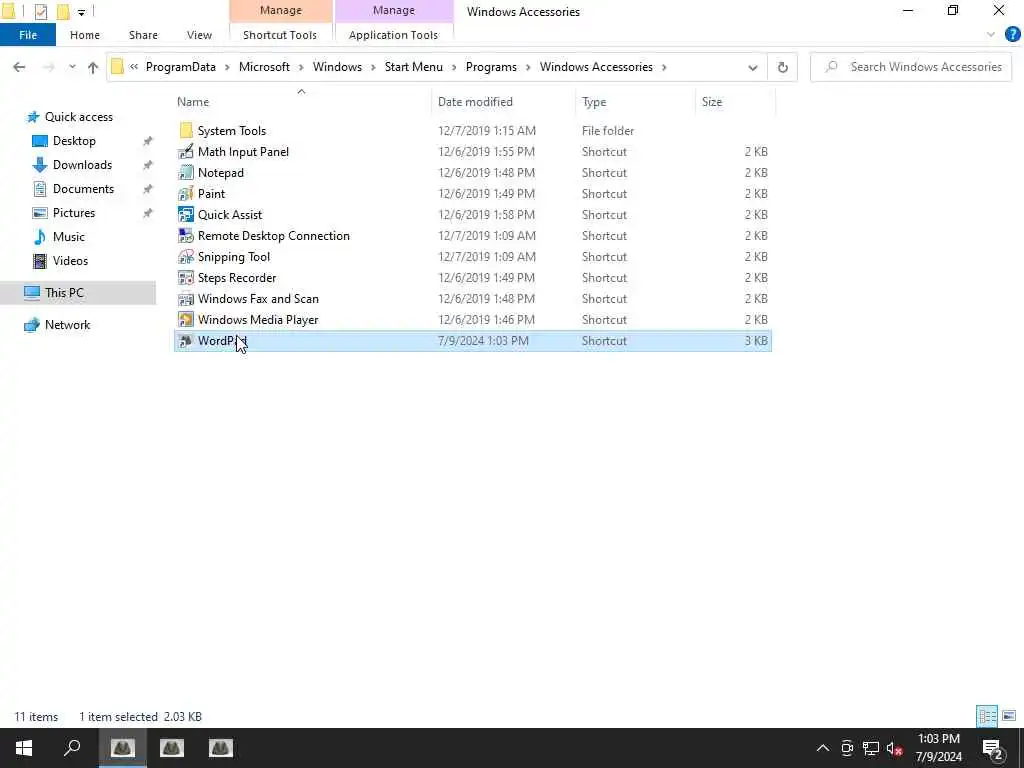This screenshot has height=768, width=1024.
Task: Open the Recent locations dropdown arrow
Action: point(72,67)
